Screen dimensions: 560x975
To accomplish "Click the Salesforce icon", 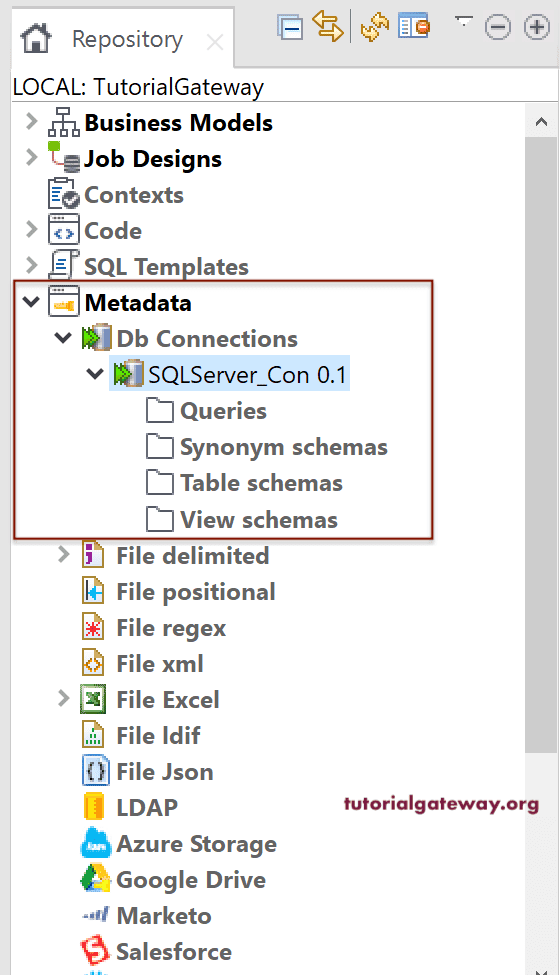I will coord(95,951).
